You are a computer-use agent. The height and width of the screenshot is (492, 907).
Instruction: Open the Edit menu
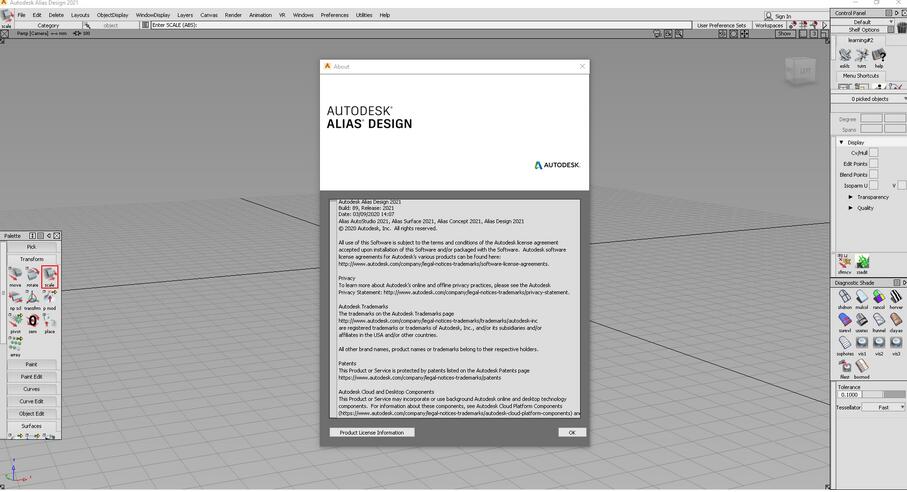pos(37,15)
